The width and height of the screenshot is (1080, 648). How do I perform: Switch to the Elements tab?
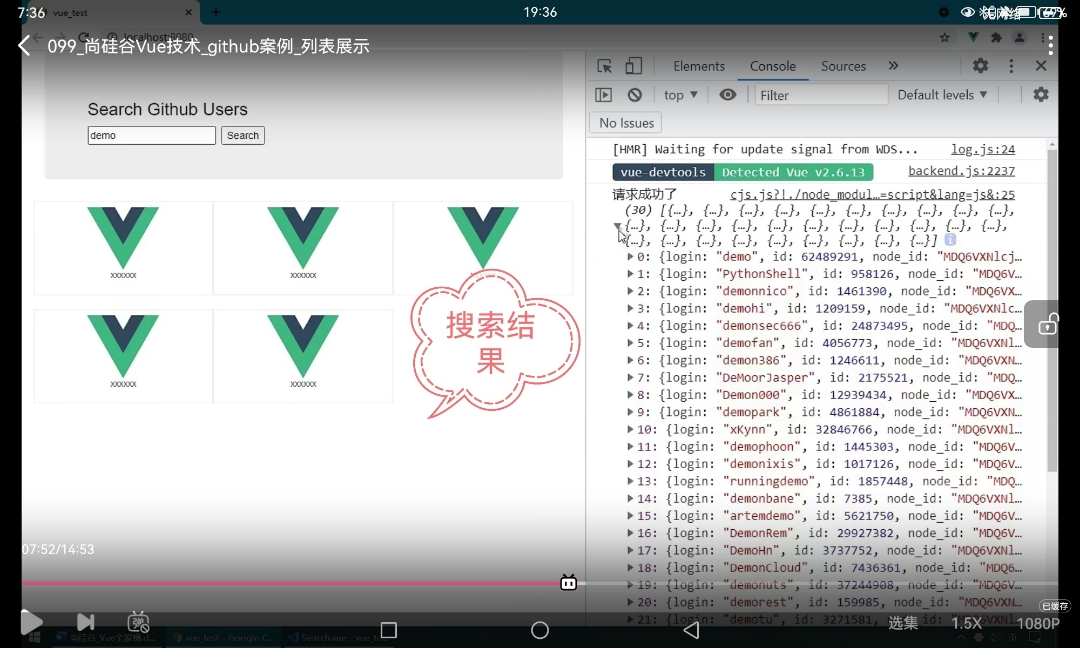tap(698, 66)
